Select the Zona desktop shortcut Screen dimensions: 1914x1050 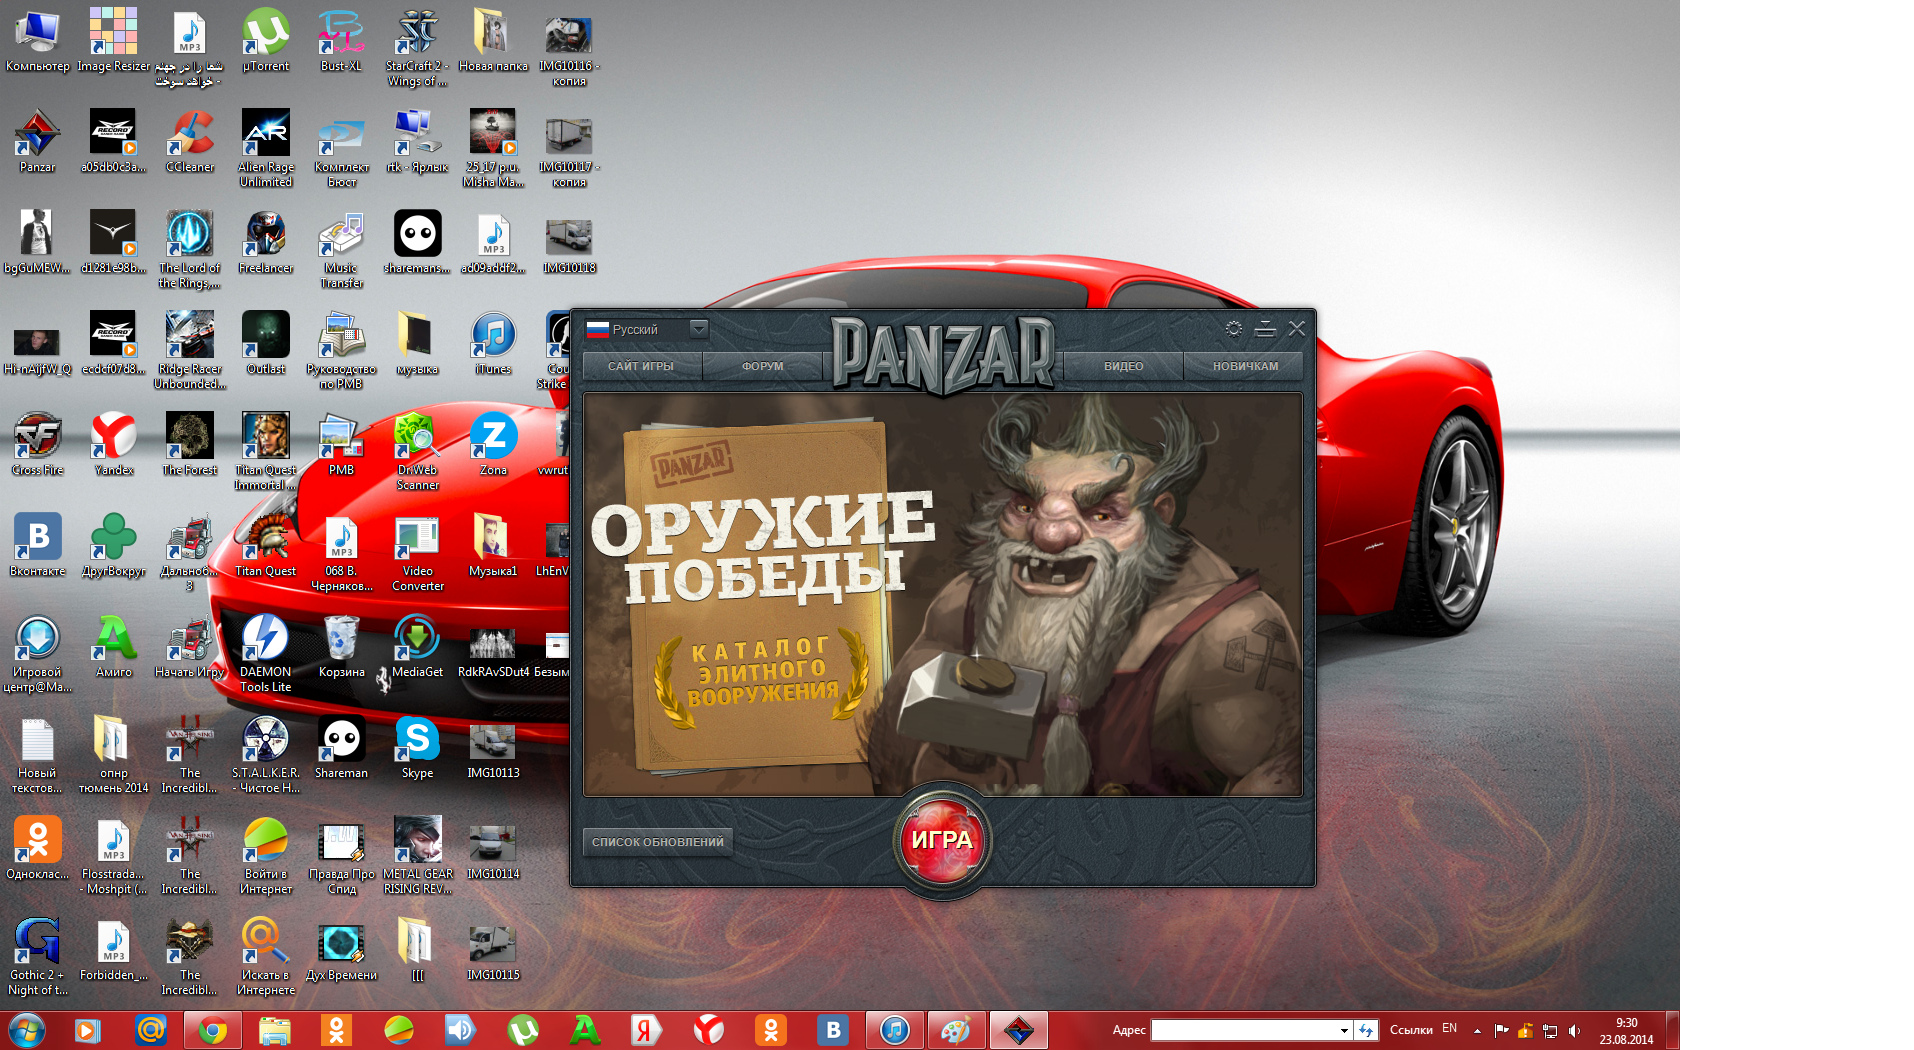coord(493,445)
